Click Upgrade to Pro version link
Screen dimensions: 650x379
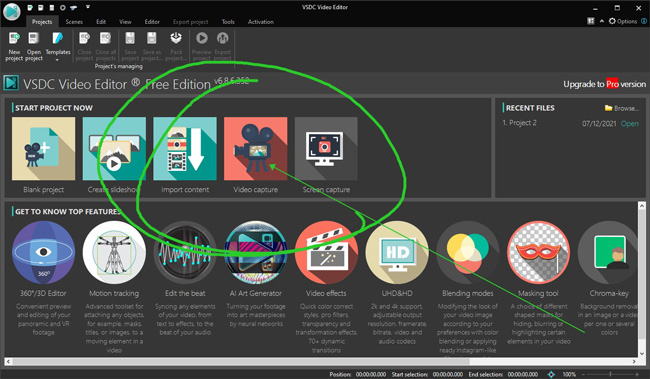coord(604,84)
